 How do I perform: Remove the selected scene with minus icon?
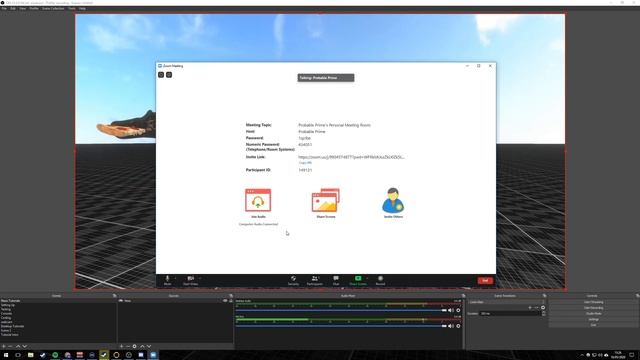click(10, 346)
